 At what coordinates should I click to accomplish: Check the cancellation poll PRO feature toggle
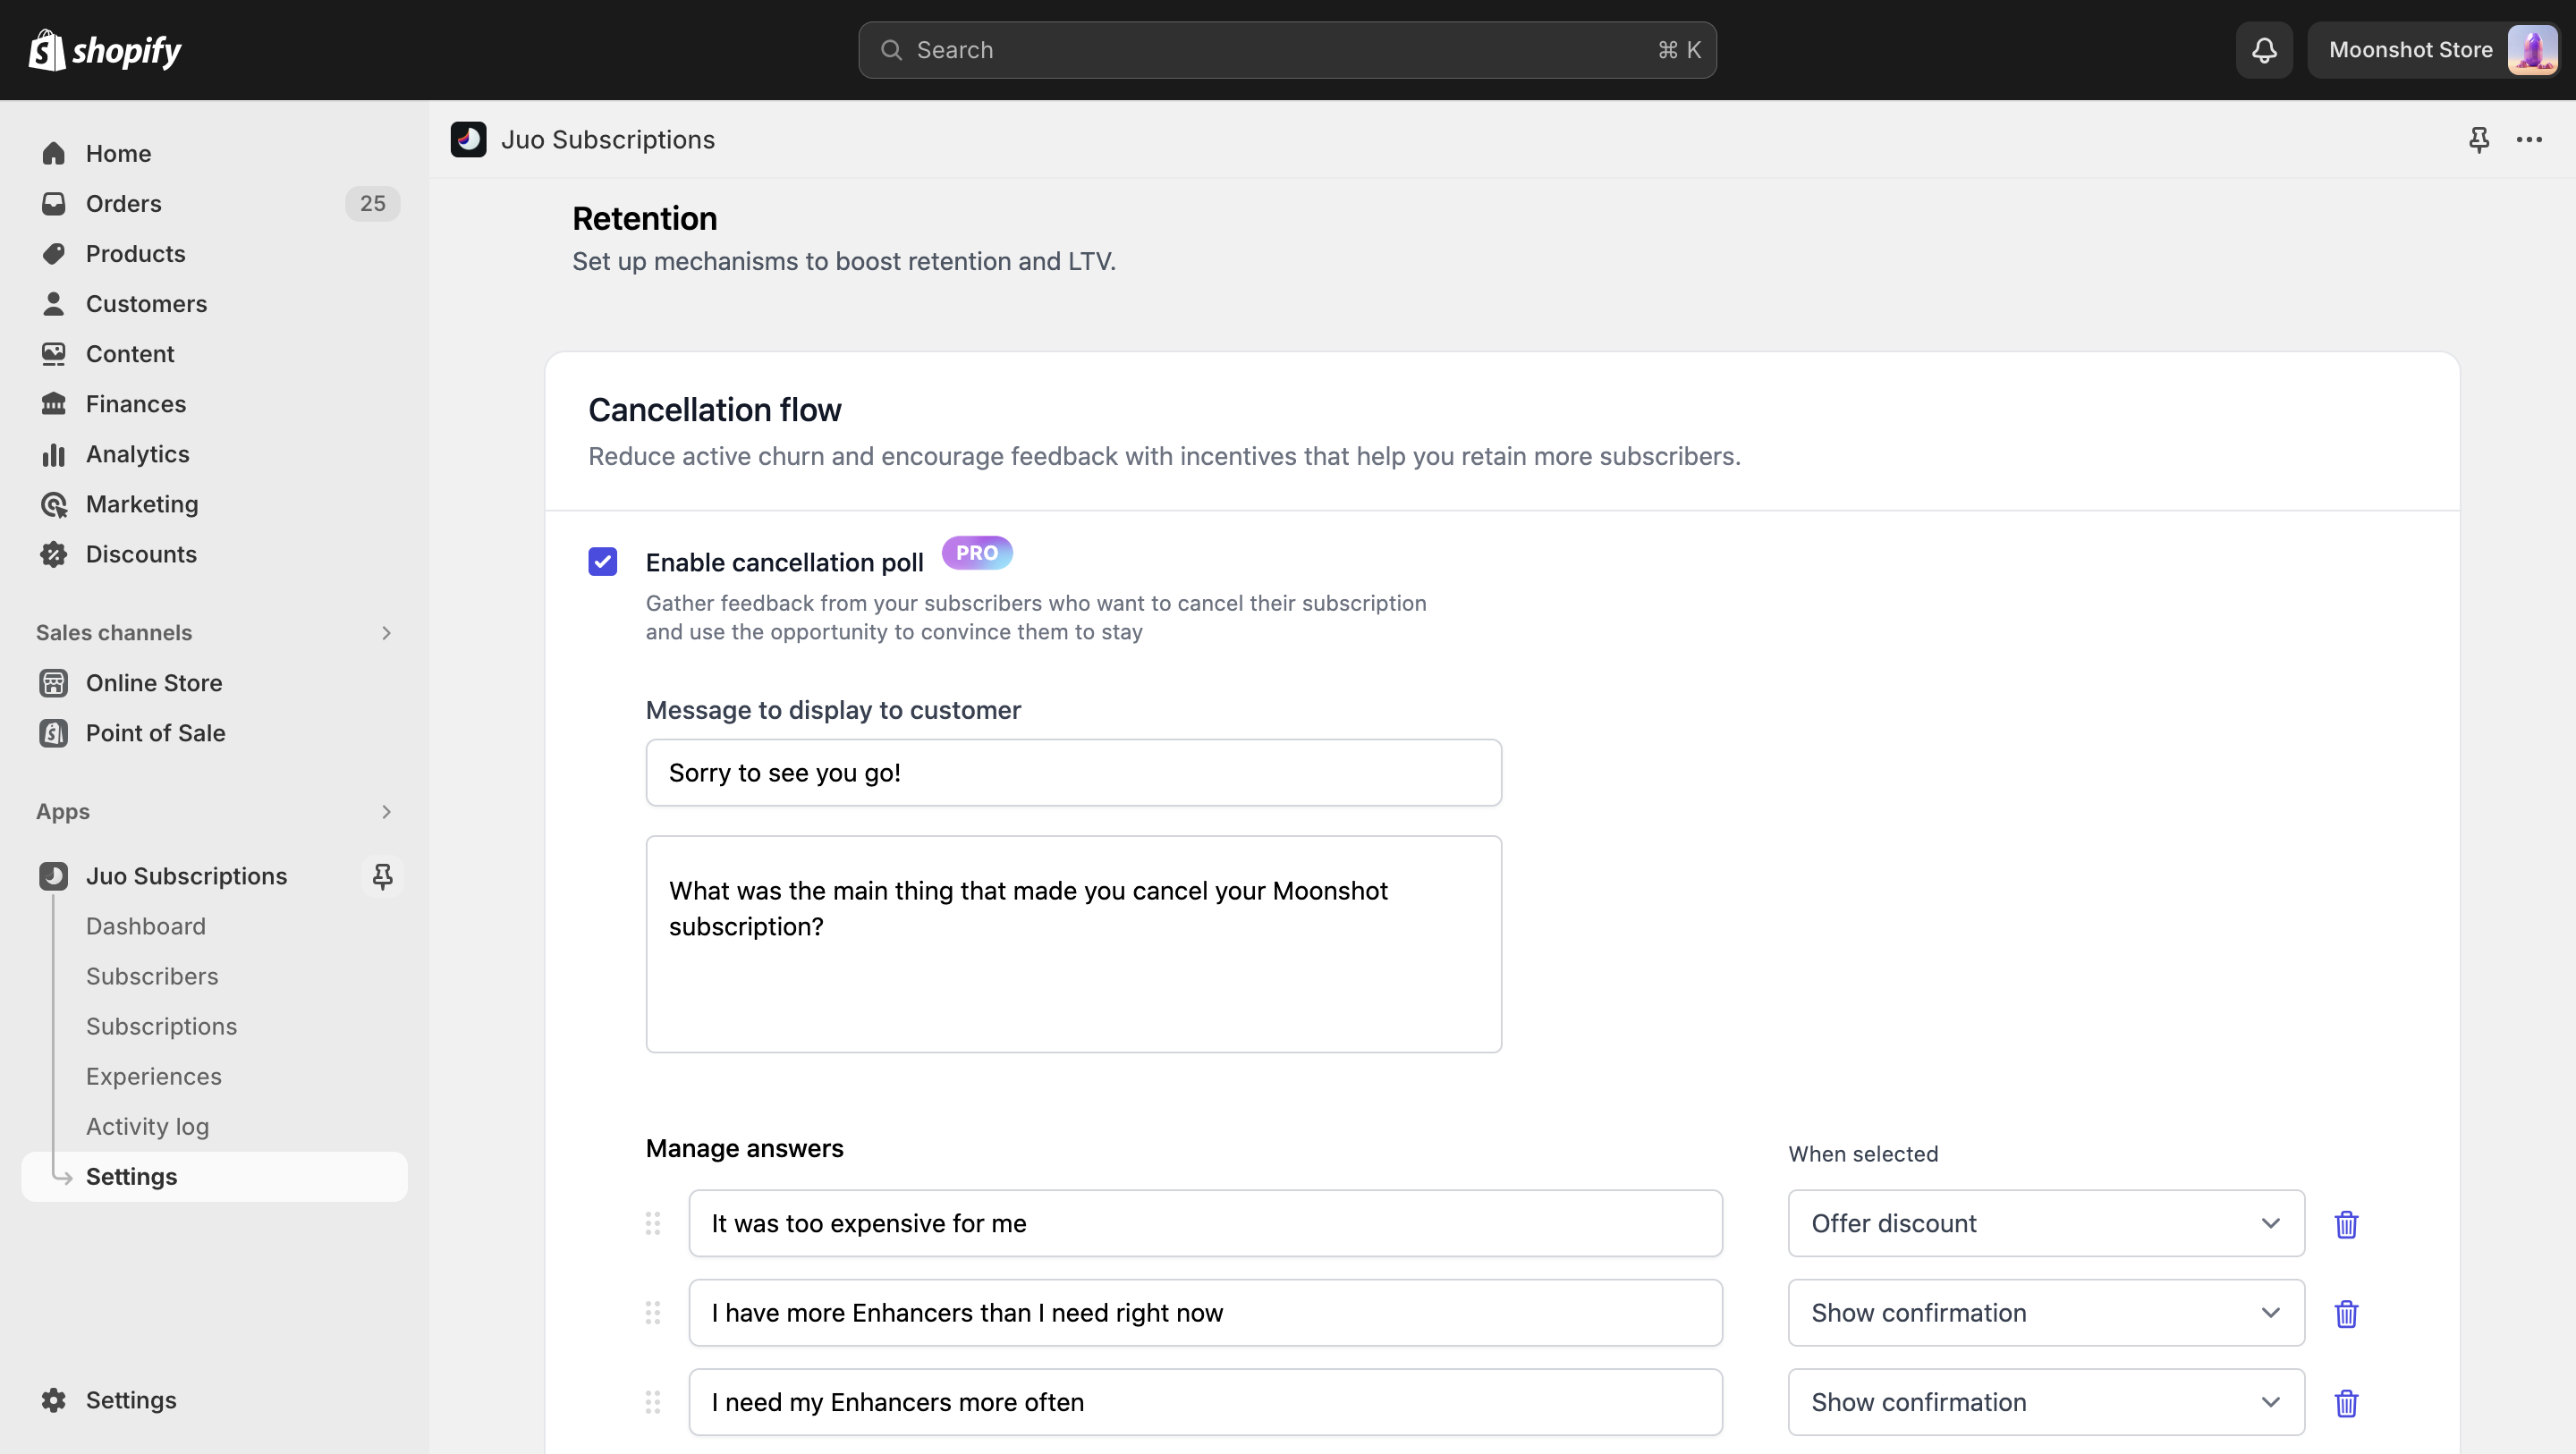(x=604, y=562)
